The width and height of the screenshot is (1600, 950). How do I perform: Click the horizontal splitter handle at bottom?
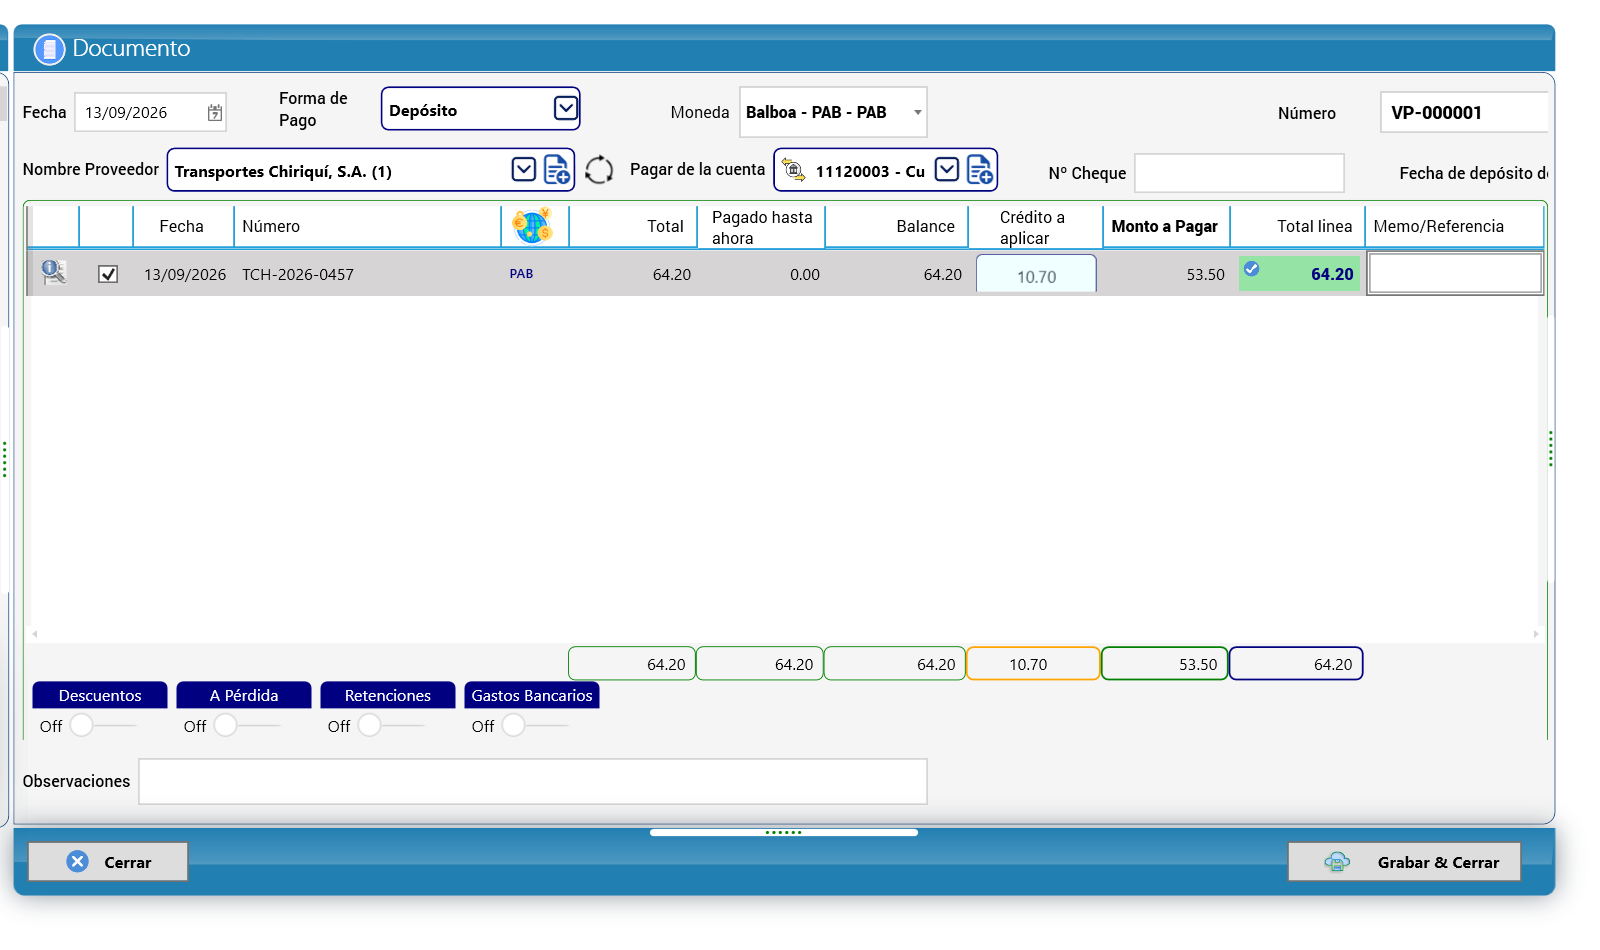(x=784, y=832)
